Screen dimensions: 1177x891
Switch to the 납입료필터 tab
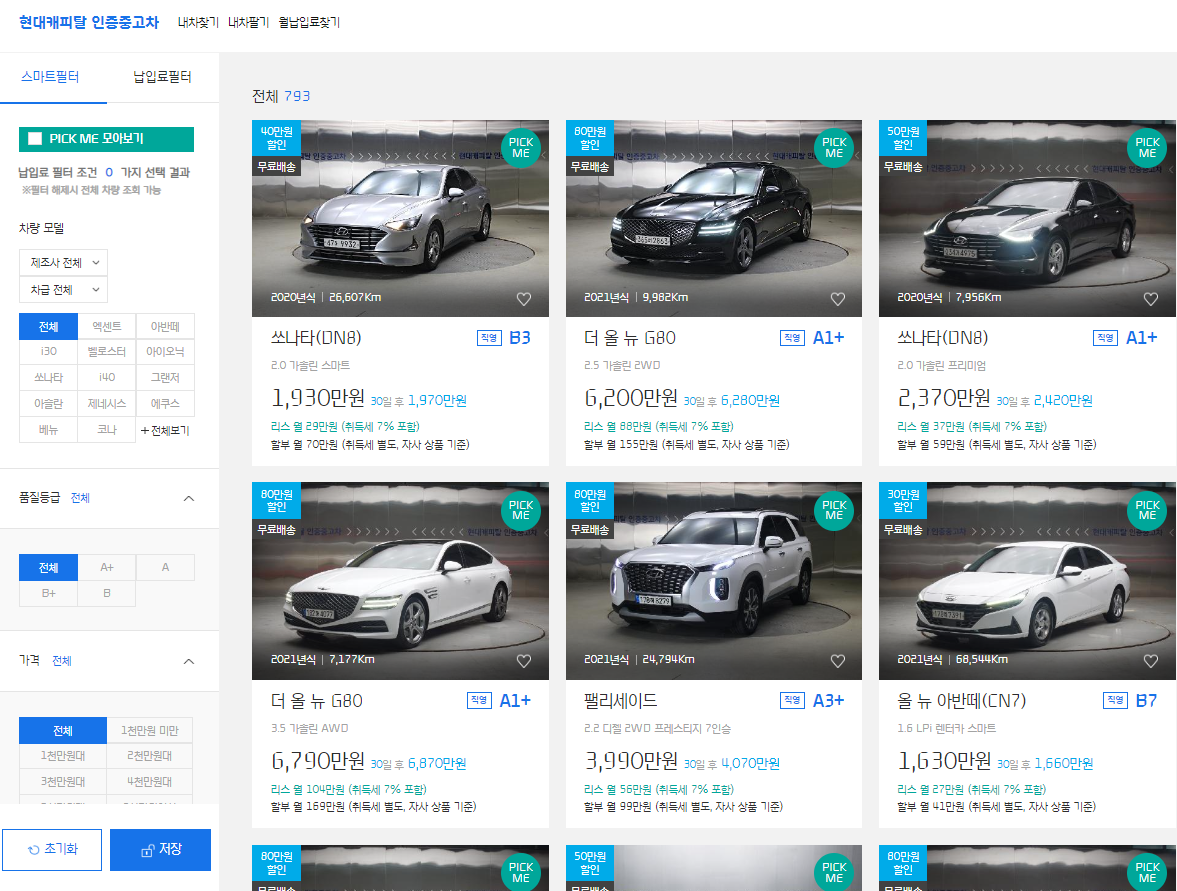pyautogui.click(x=162, y=77)
